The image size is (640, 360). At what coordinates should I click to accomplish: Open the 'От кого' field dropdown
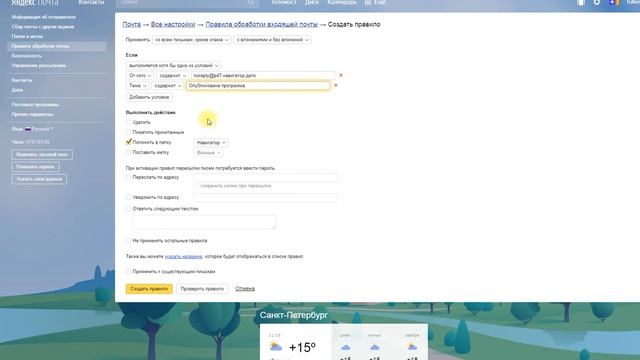(140, 76)
